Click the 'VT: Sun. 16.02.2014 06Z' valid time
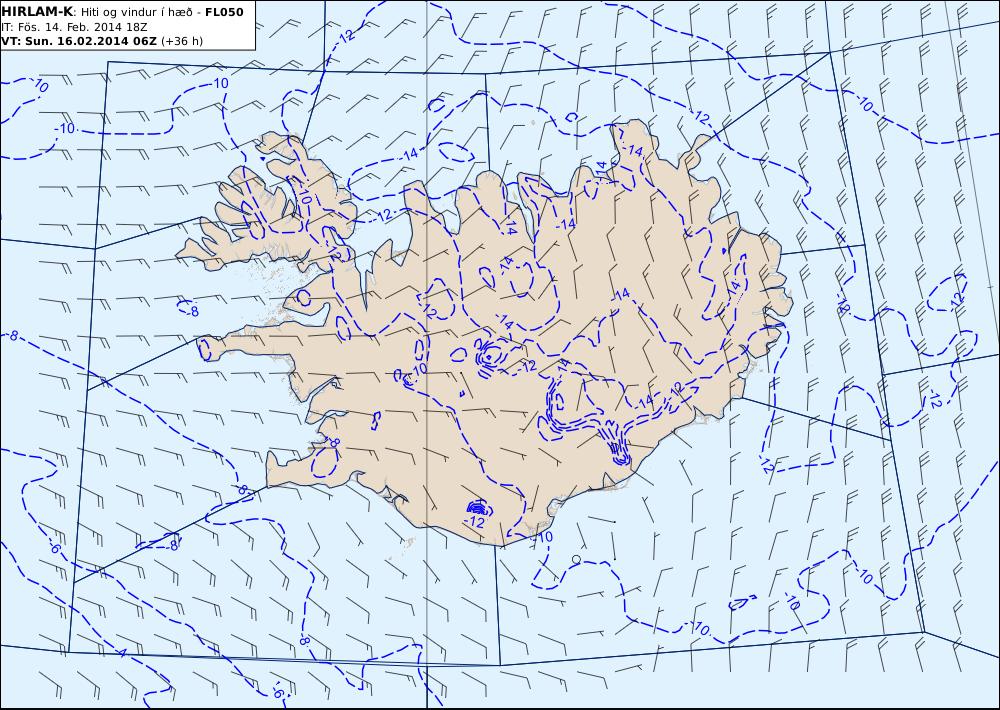The width and height of the screenshot is (1000, 710). pyautogui.click(x=78, y=41)
